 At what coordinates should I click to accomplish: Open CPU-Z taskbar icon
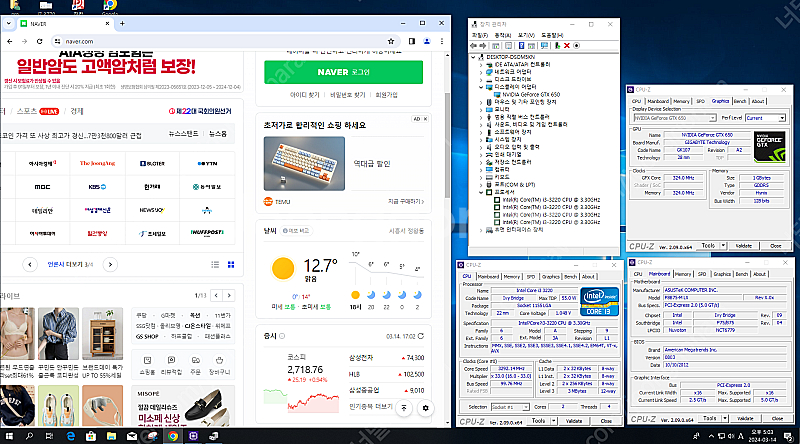tap(193, 436)
